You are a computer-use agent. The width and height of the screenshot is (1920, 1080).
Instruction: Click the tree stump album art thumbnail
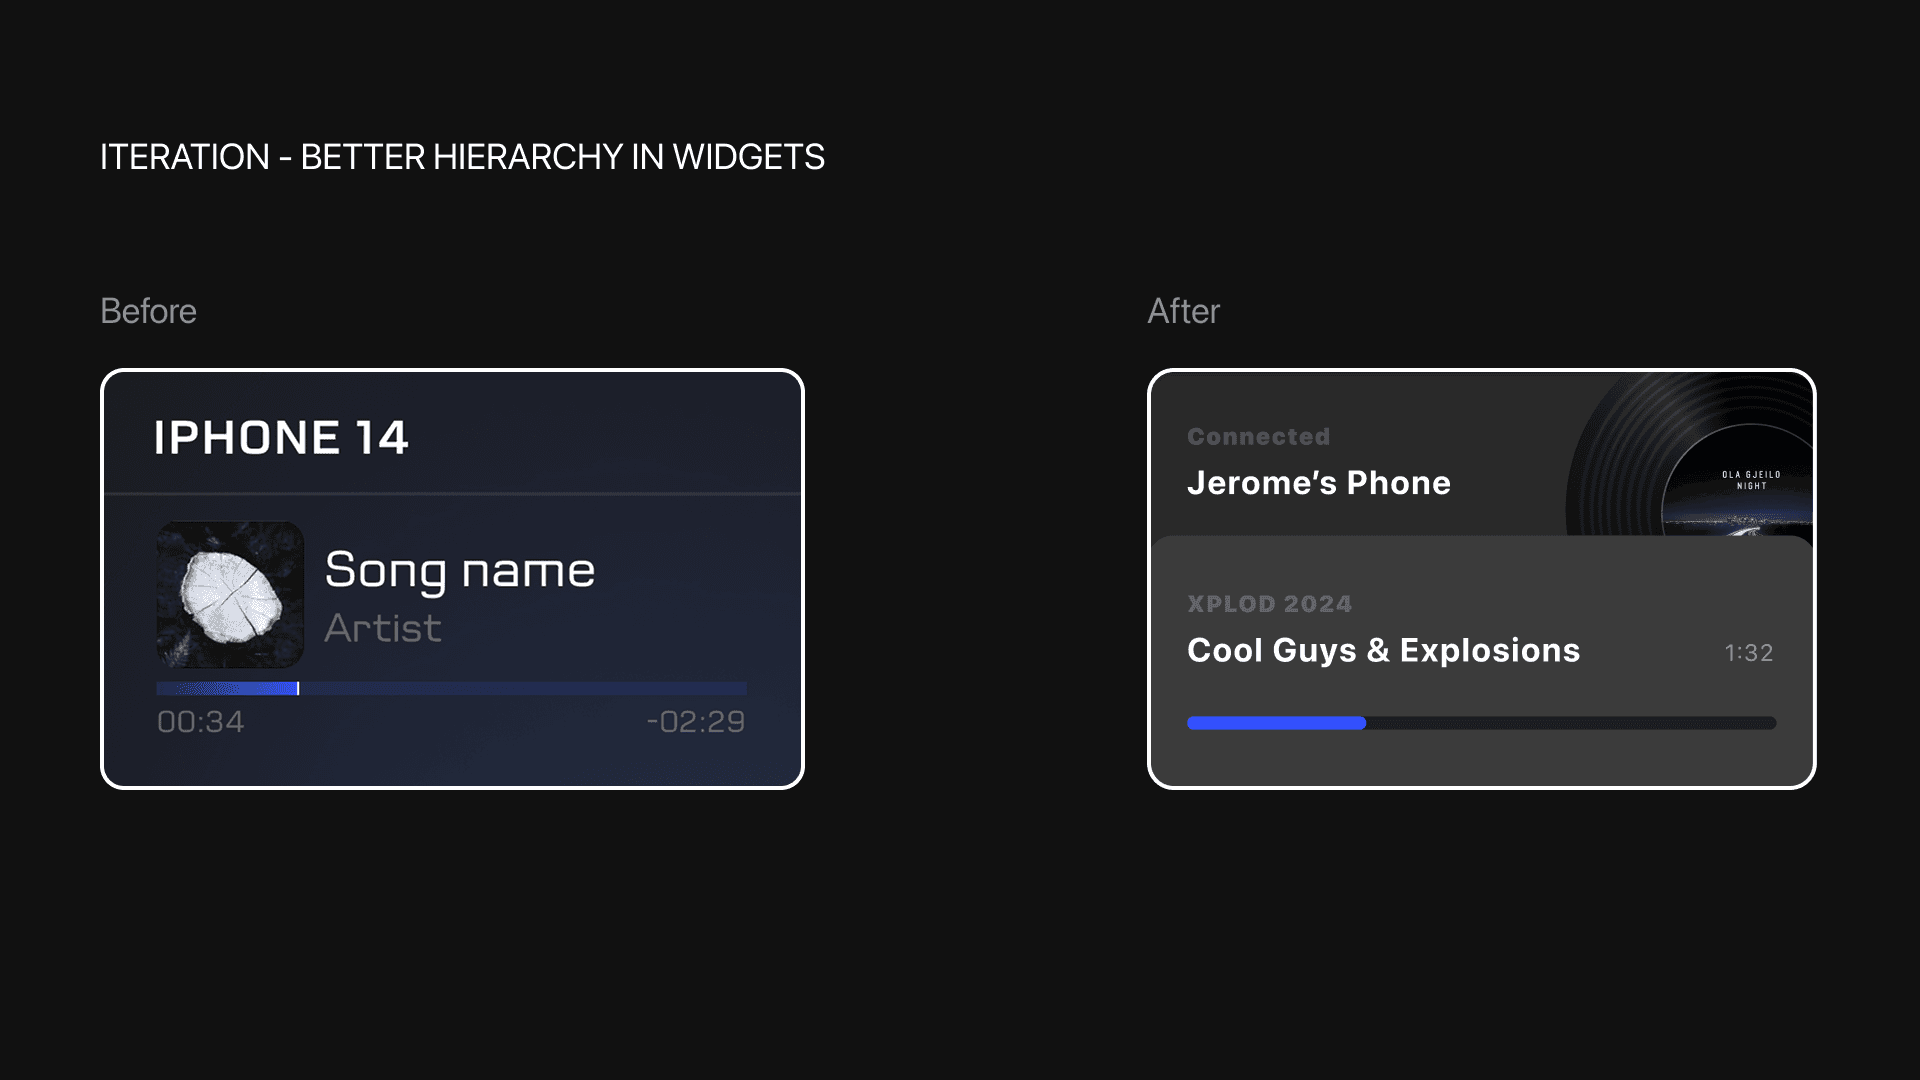pos(230,594)
